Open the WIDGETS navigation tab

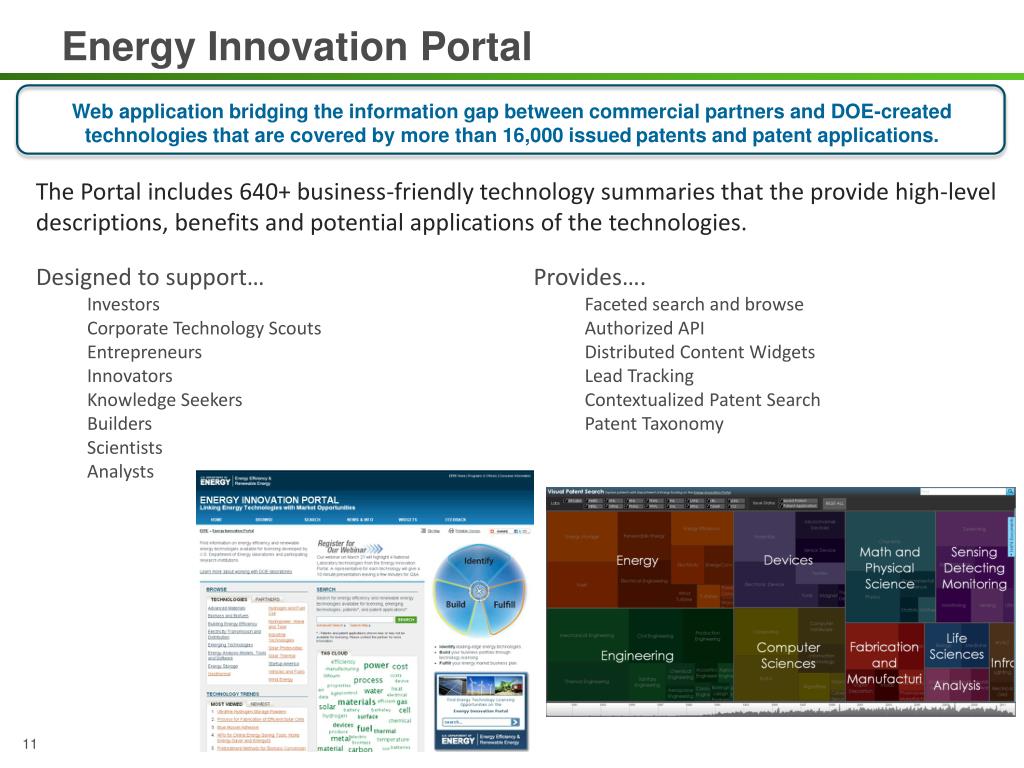click(x=408, y=520)
